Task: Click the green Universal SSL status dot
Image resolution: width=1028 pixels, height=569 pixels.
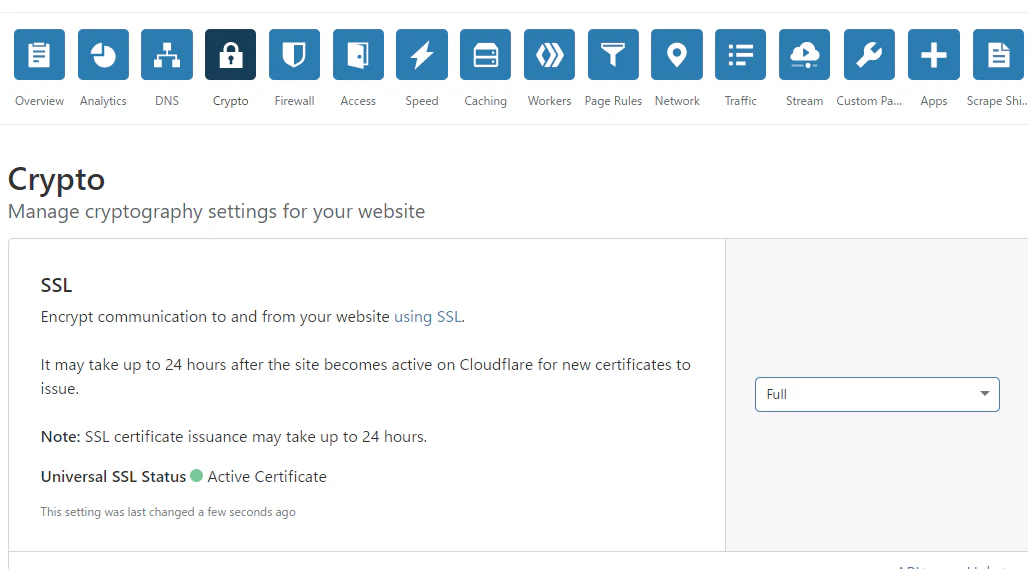Action: click(x=197, y=476)
